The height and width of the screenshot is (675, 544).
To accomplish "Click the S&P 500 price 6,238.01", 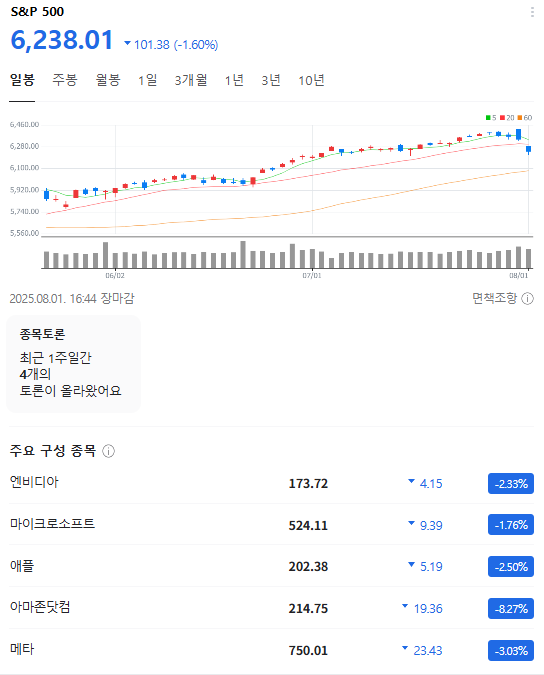I will (62, 40).
